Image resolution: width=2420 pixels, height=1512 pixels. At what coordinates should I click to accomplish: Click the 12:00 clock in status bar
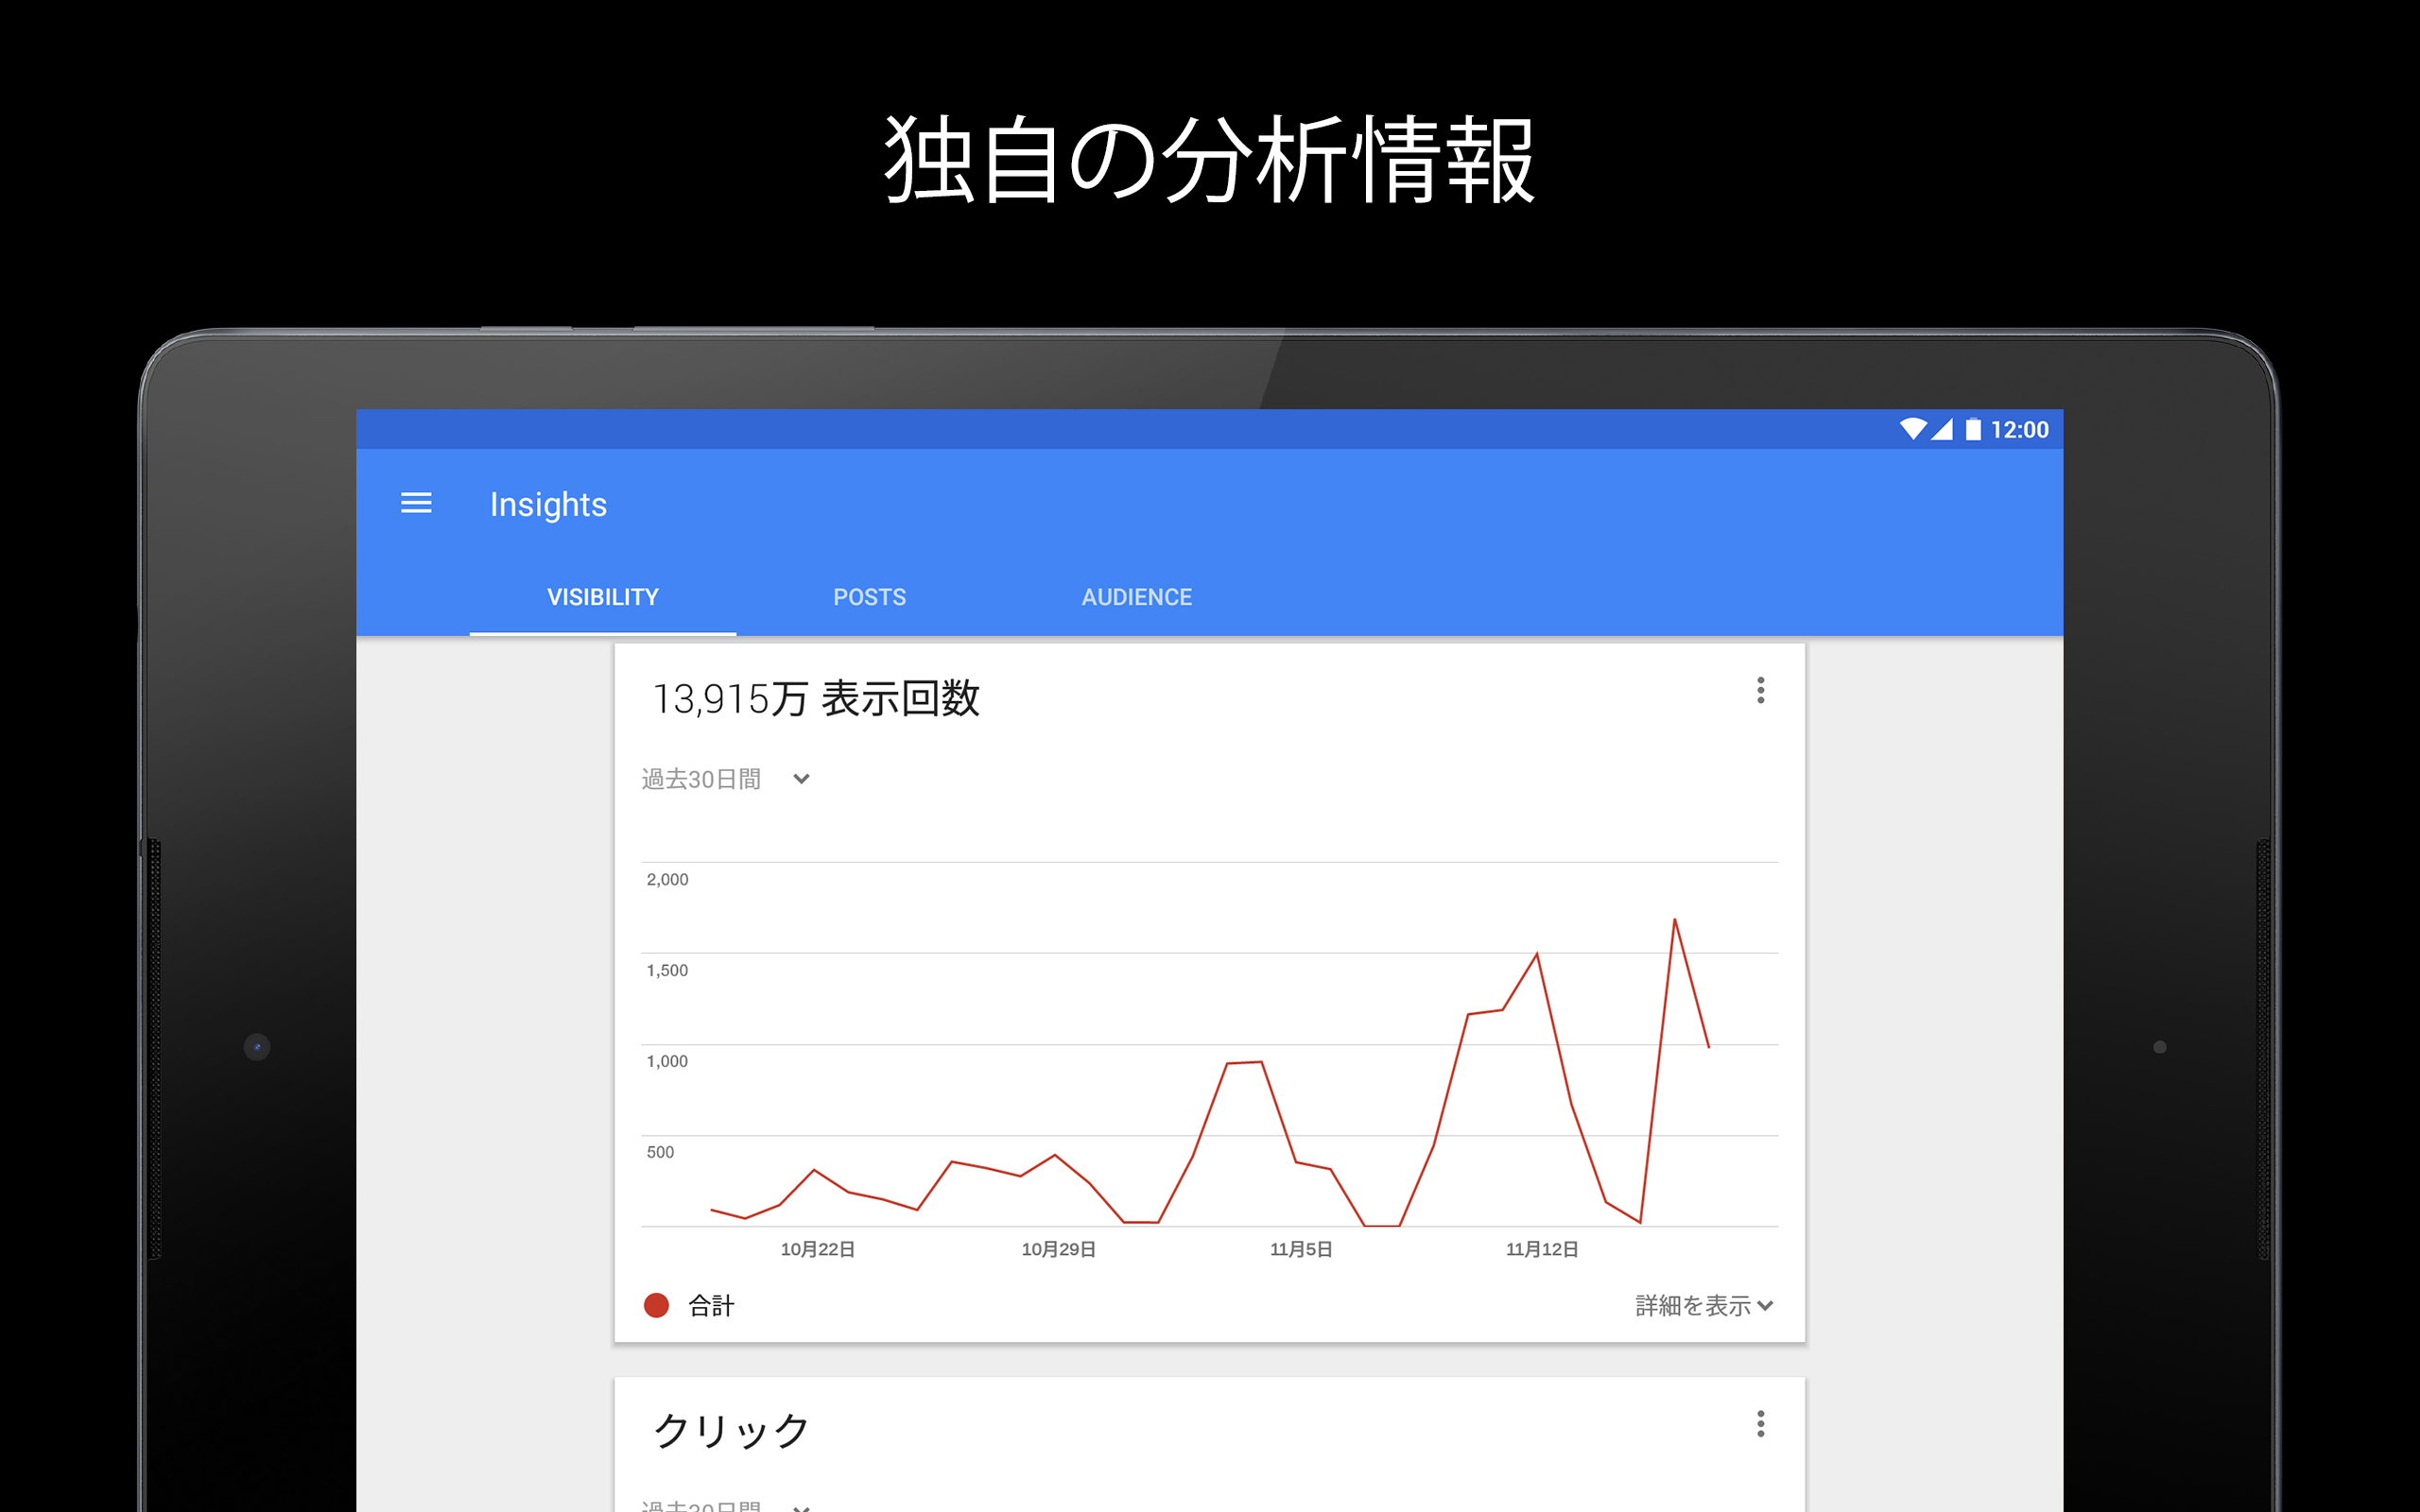pos(2019,429)
